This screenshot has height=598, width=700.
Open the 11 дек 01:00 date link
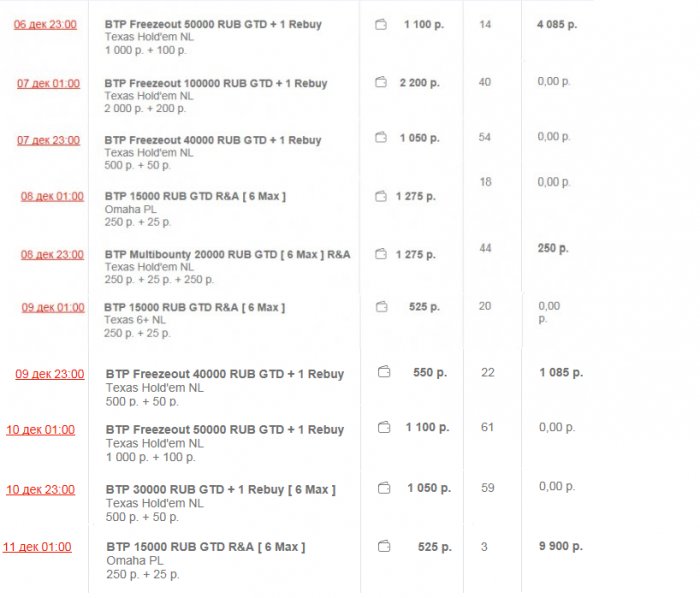click(x=37, y=547)
